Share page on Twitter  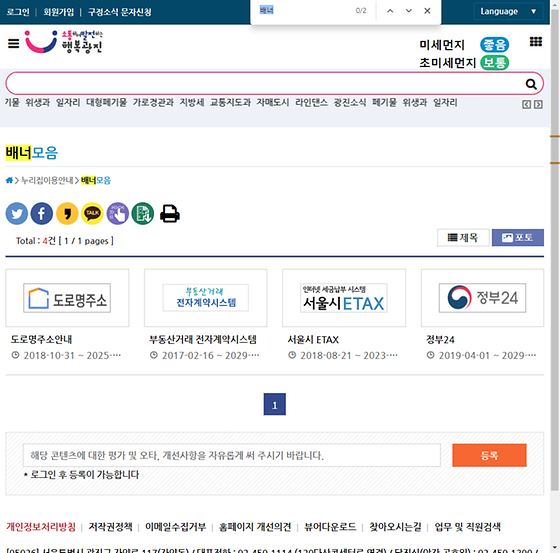[x=17, y=214]
